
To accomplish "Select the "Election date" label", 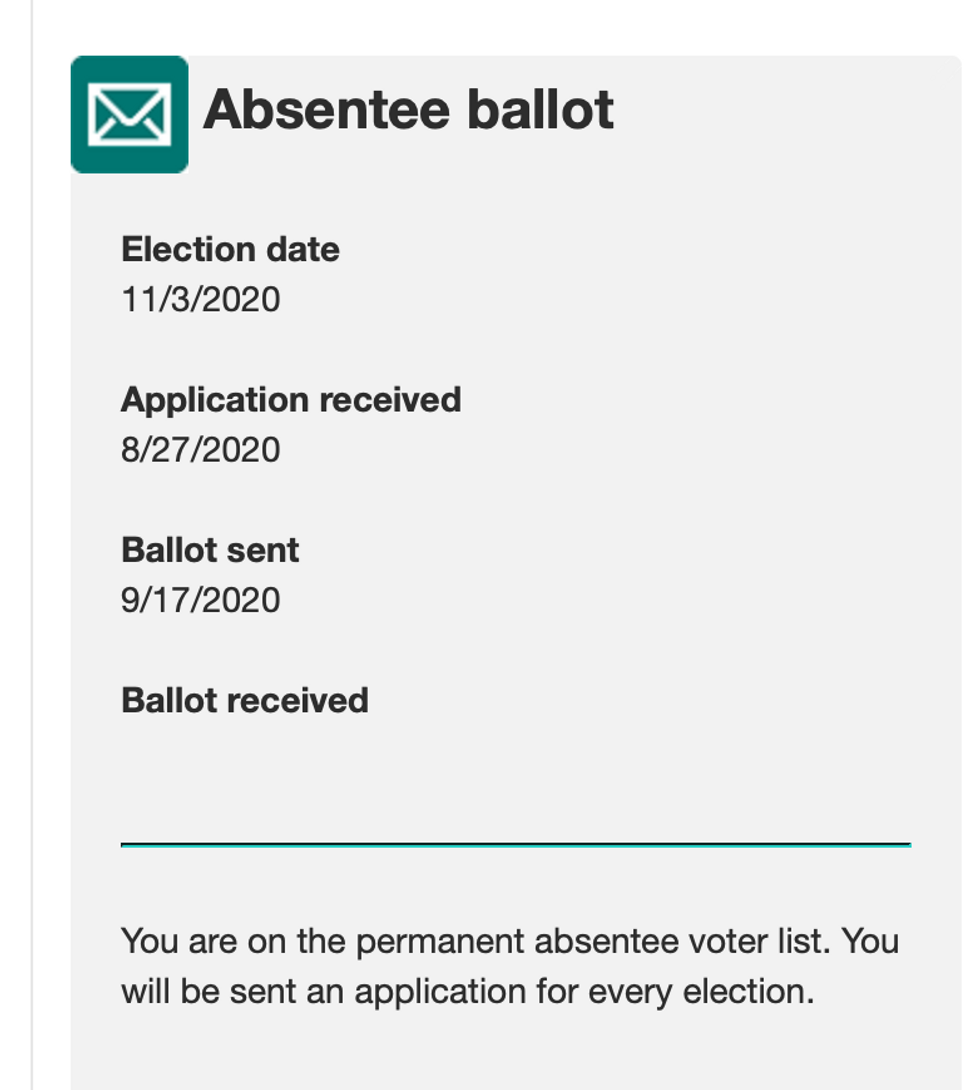I will coord(230,249).
